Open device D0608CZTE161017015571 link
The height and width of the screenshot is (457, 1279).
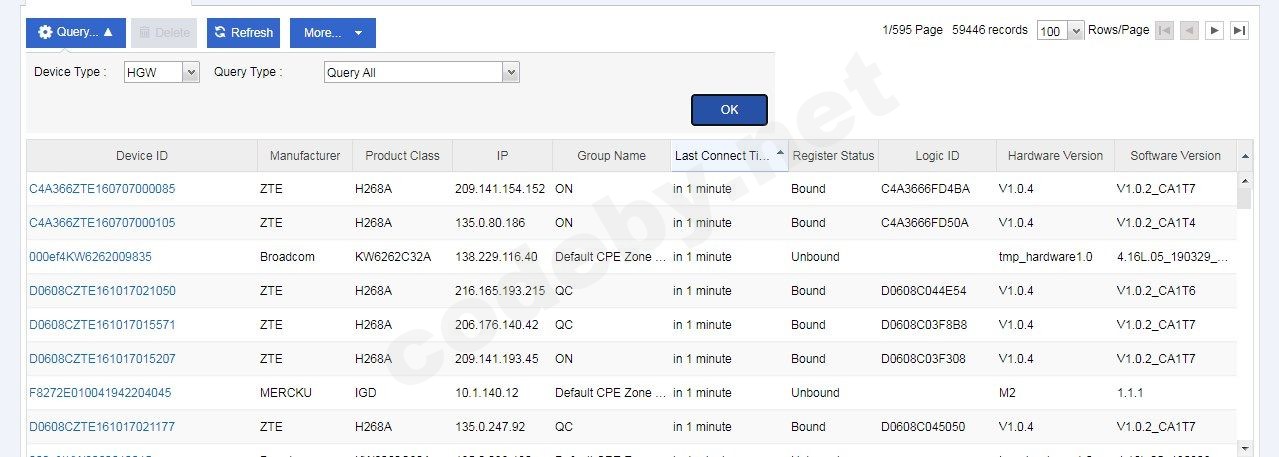coord(102,325)
